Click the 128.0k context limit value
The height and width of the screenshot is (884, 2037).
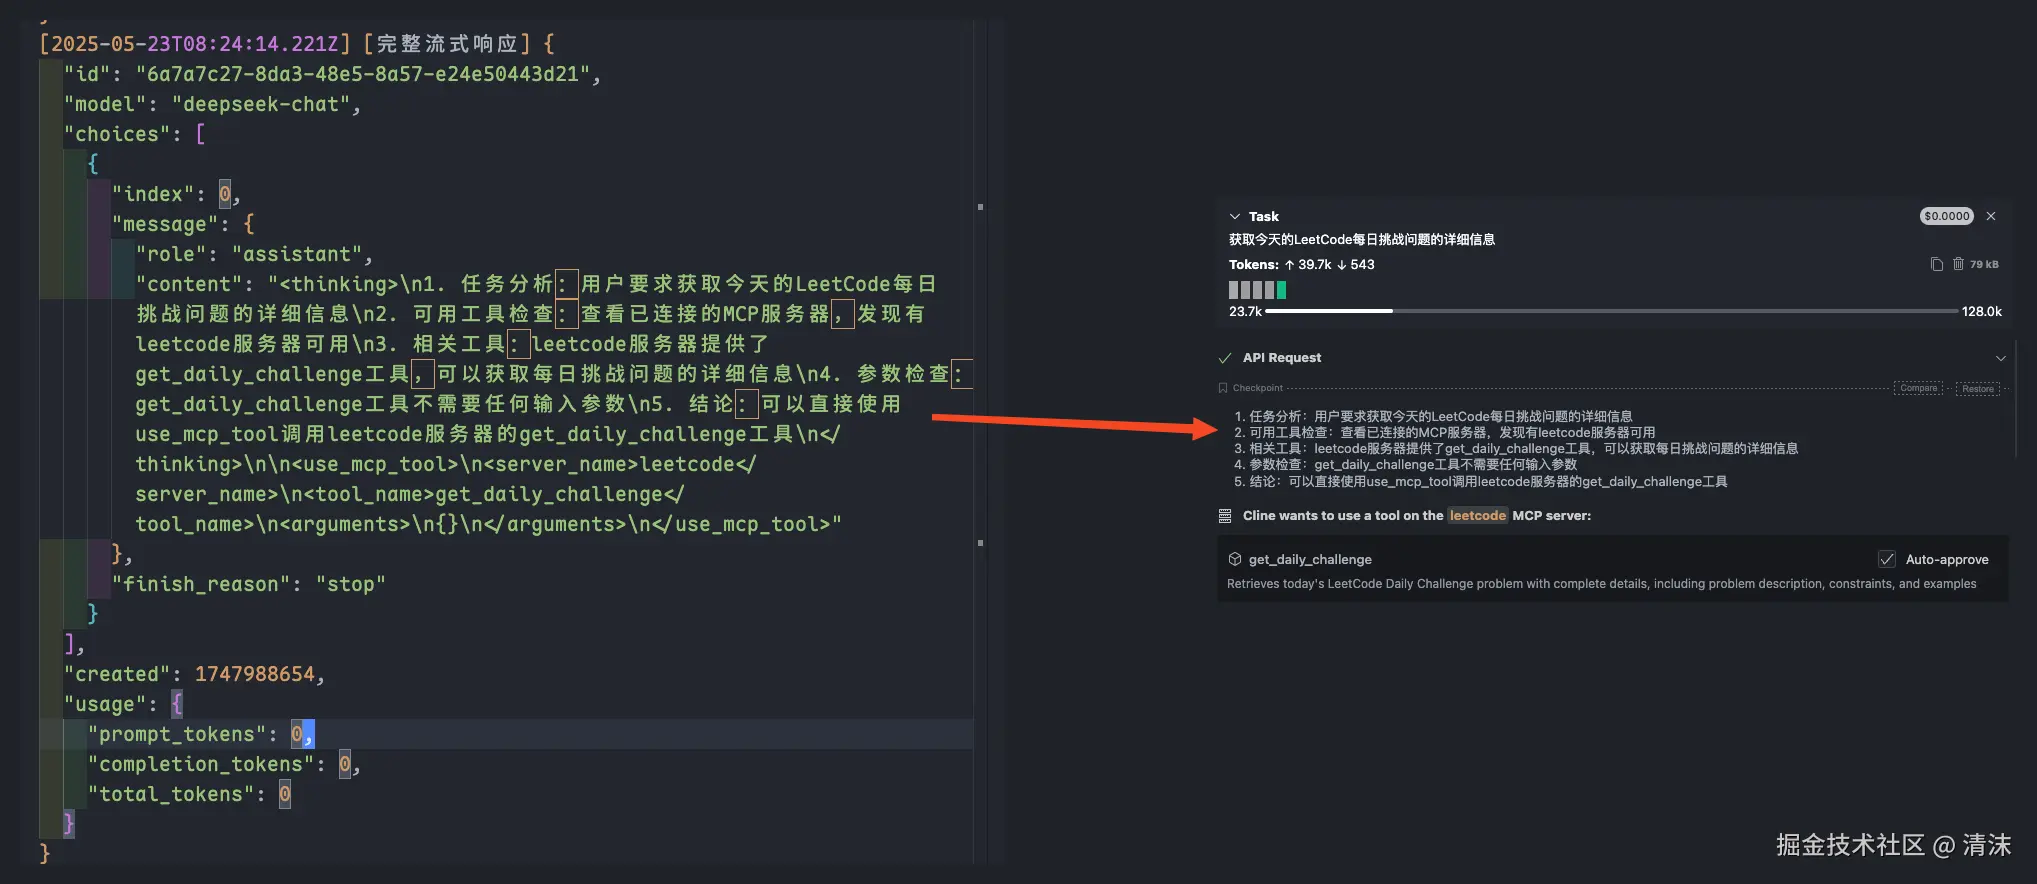click(x=1982, y=312)
